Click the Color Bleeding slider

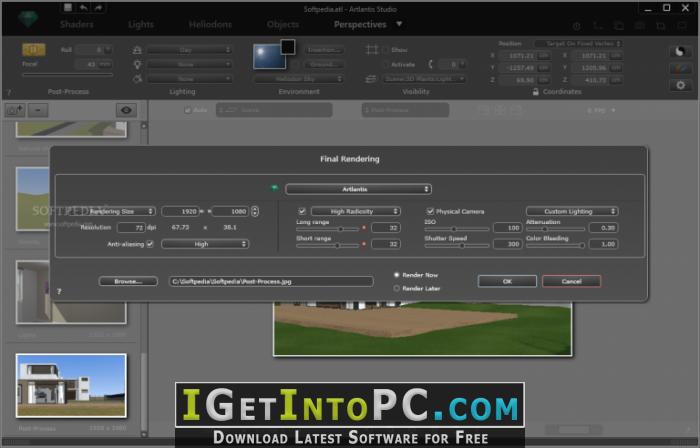pyautogui.click(x=555, y=246)
